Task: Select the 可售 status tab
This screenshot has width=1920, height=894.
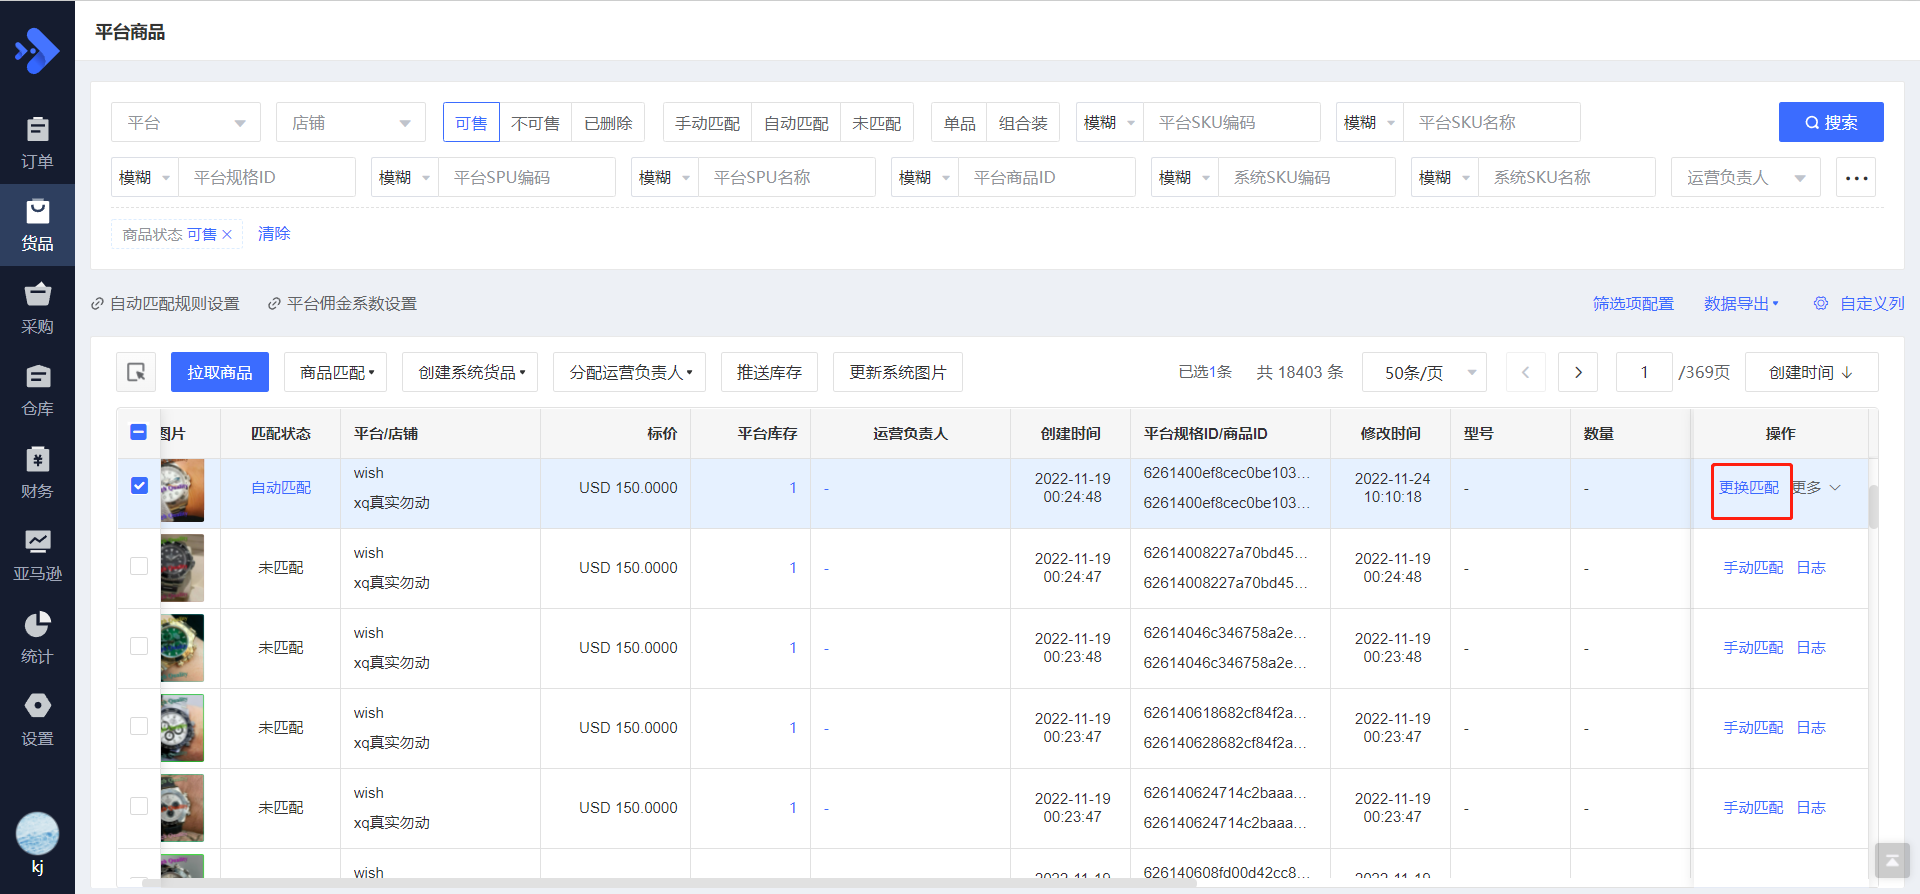Action: (x=471, y=122)
